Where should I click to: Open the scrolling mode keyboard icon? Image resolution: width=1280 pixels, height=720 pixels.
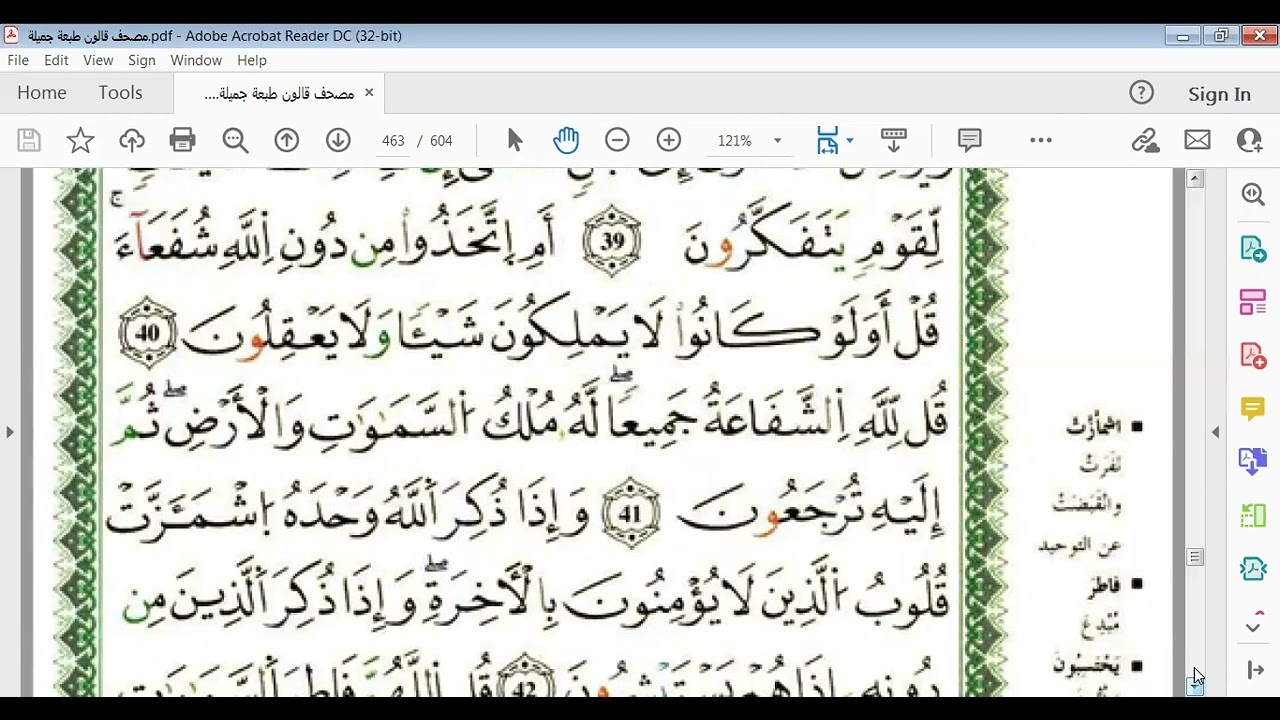point(893,140)
